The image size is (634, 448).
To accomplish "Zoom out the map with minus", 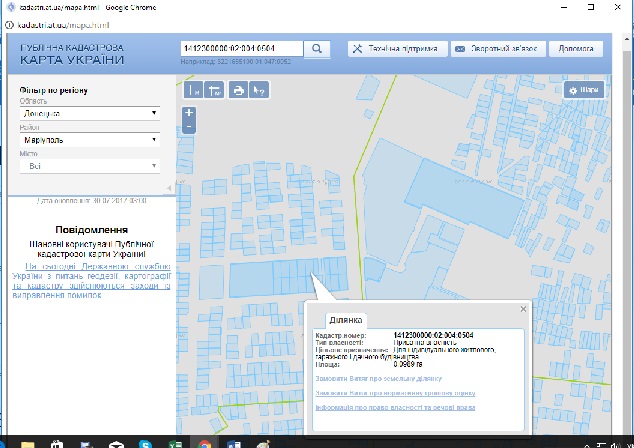I will click(189, 127).
